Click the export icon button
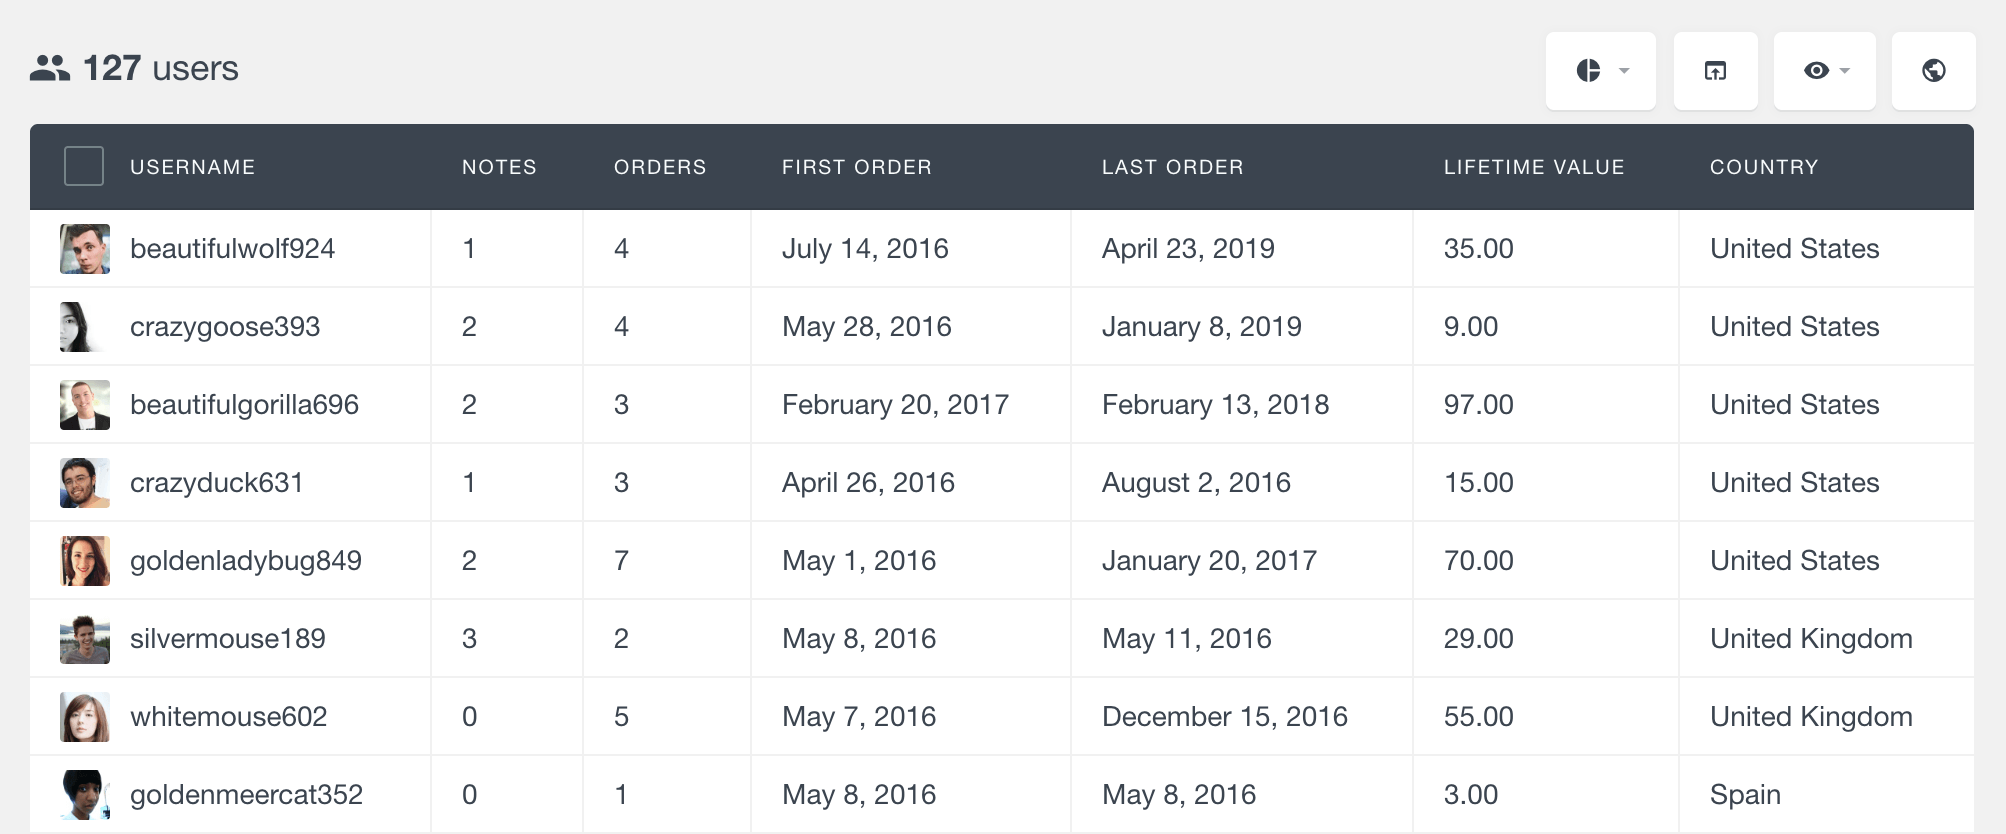The width and height of the screenshot is (2006, 834). 1715,70
